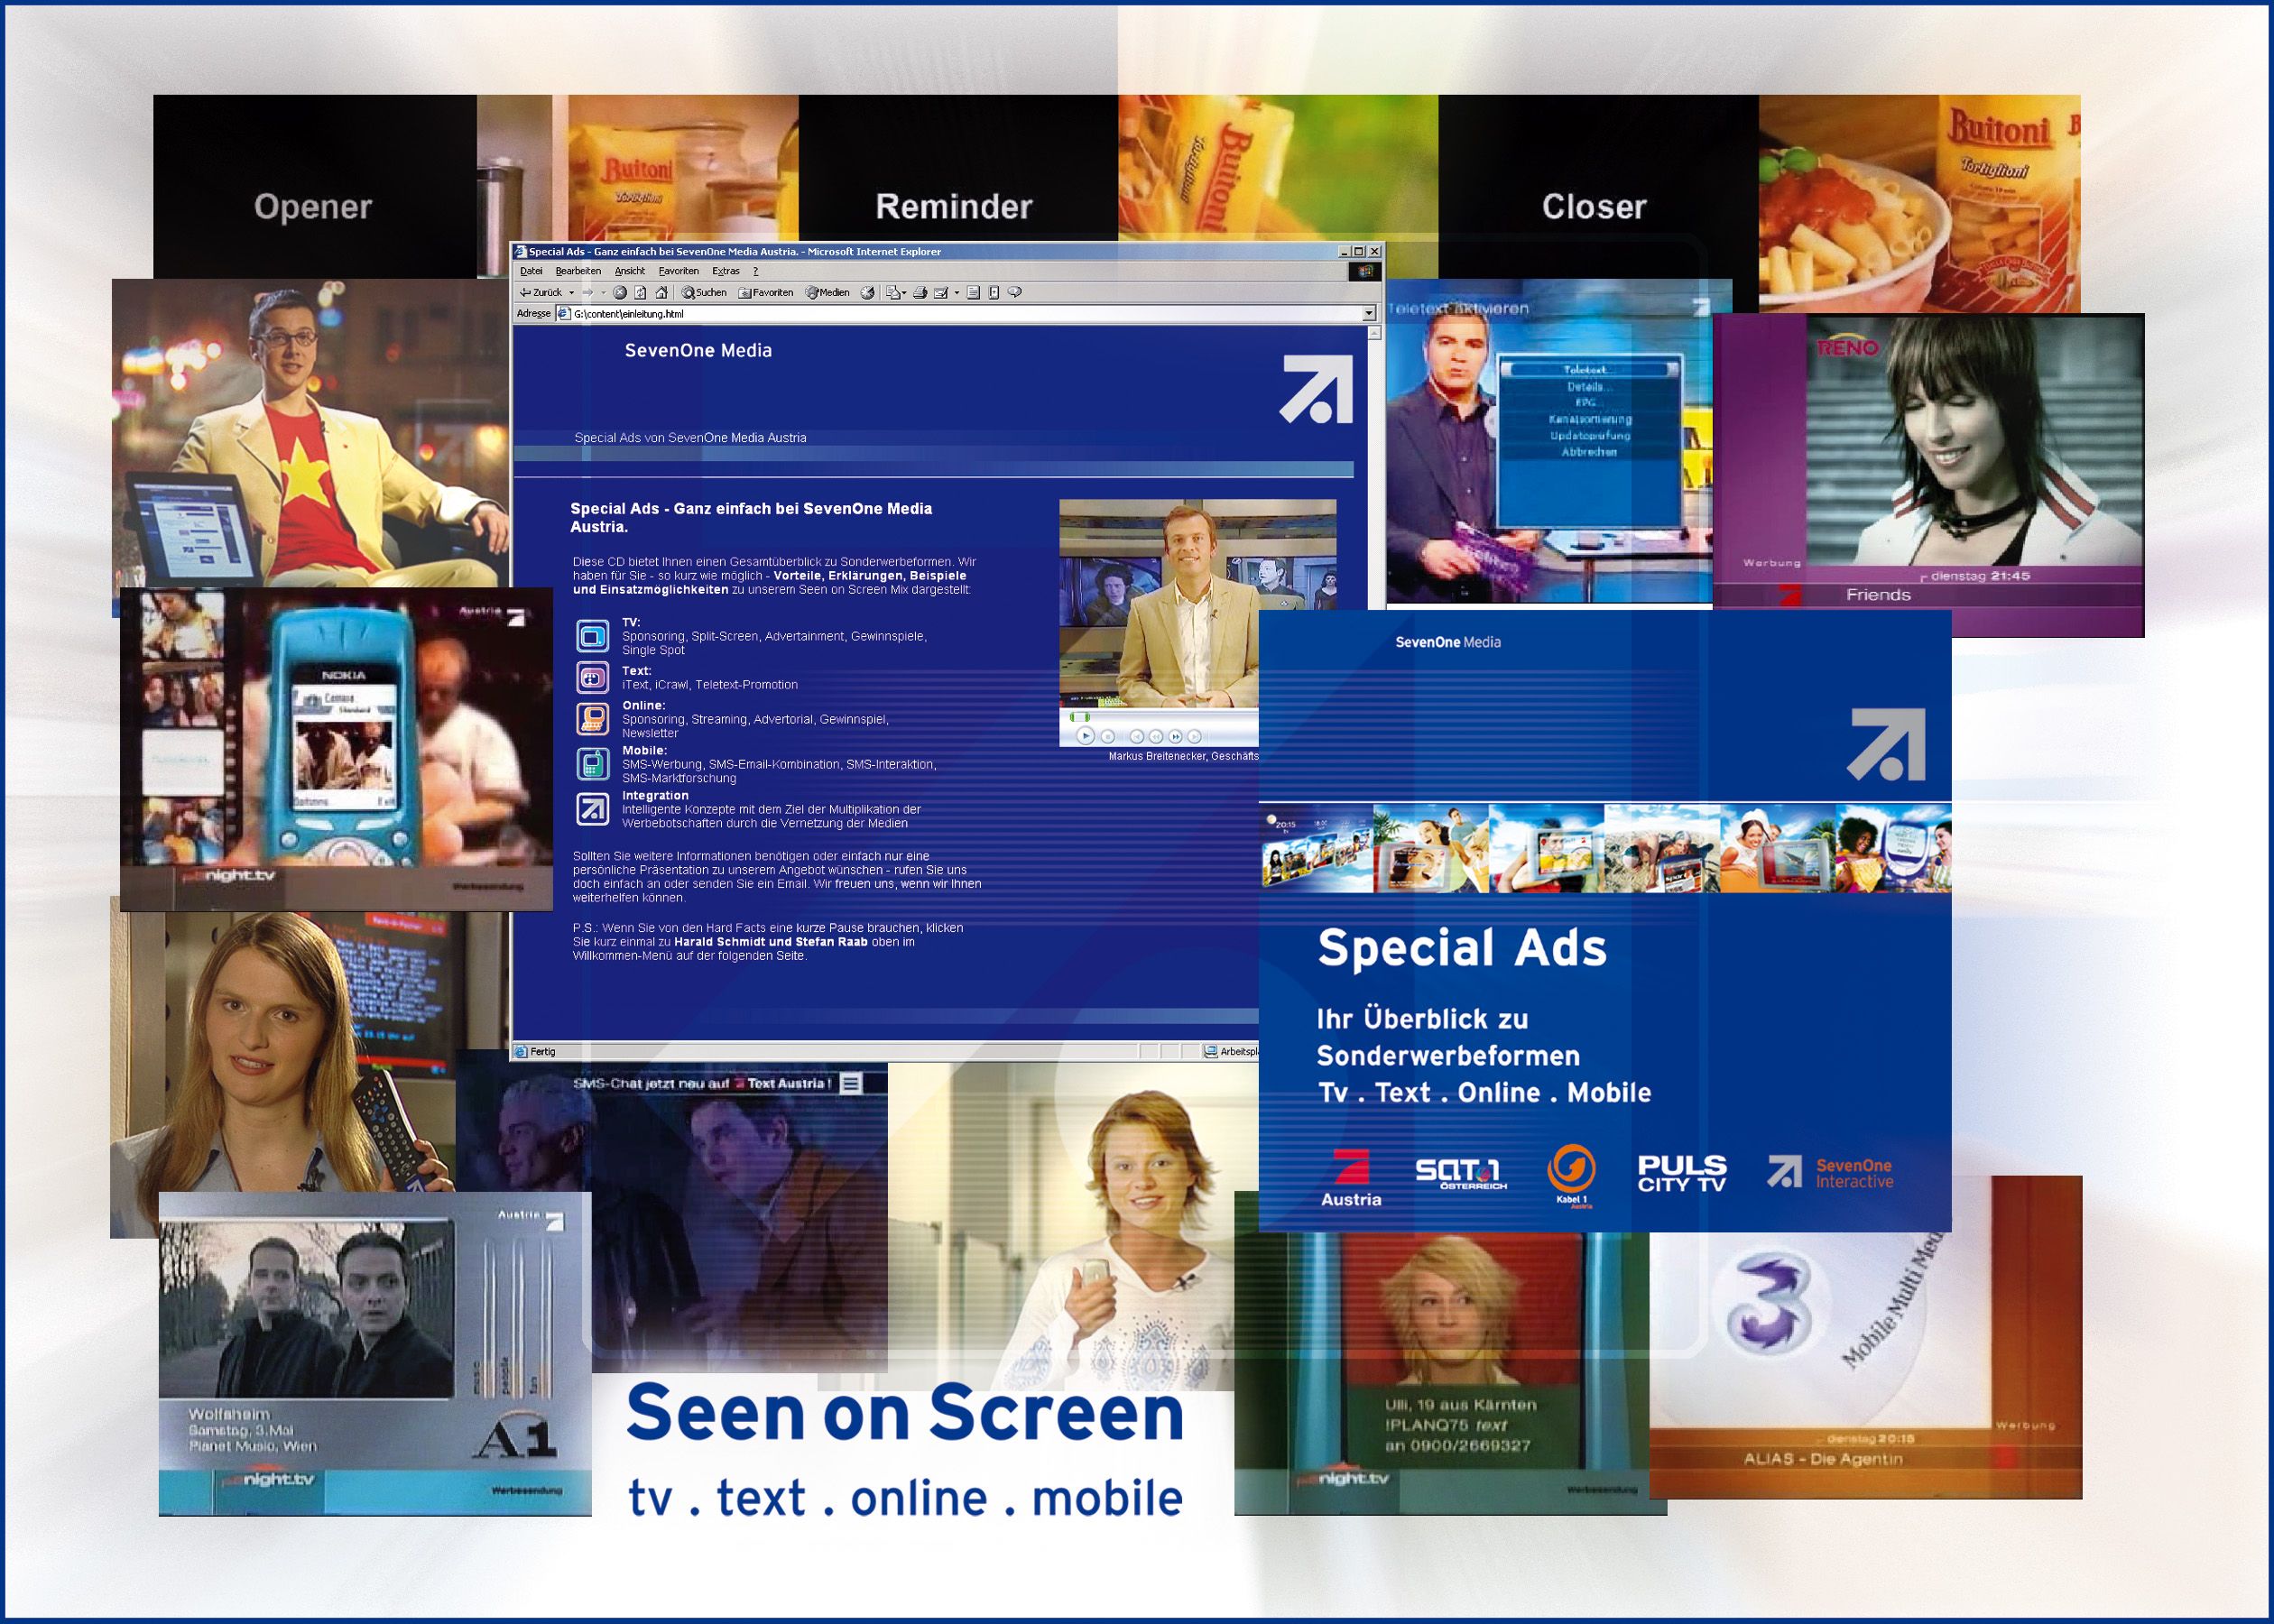Select Updateprüfung in the TV menu overlay
The height and width of the screenshot is (1624, 2274).
pos(1590,436)
